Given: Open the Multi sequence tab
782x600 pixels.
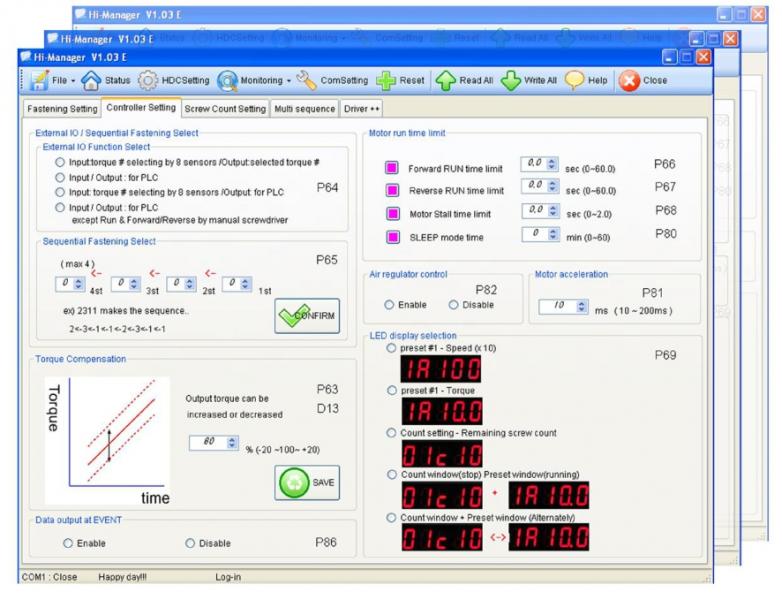Looking at the screenshot, I should pyautogui.click(x=304, y=108).
